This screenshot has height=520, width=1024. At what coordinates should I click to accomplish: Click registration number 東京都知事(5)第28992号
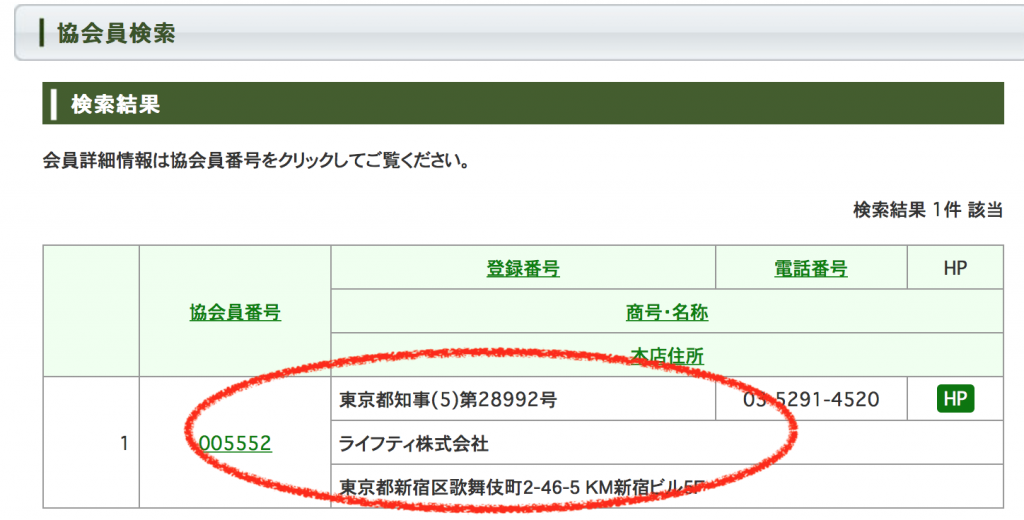click(x=448, y=400)
